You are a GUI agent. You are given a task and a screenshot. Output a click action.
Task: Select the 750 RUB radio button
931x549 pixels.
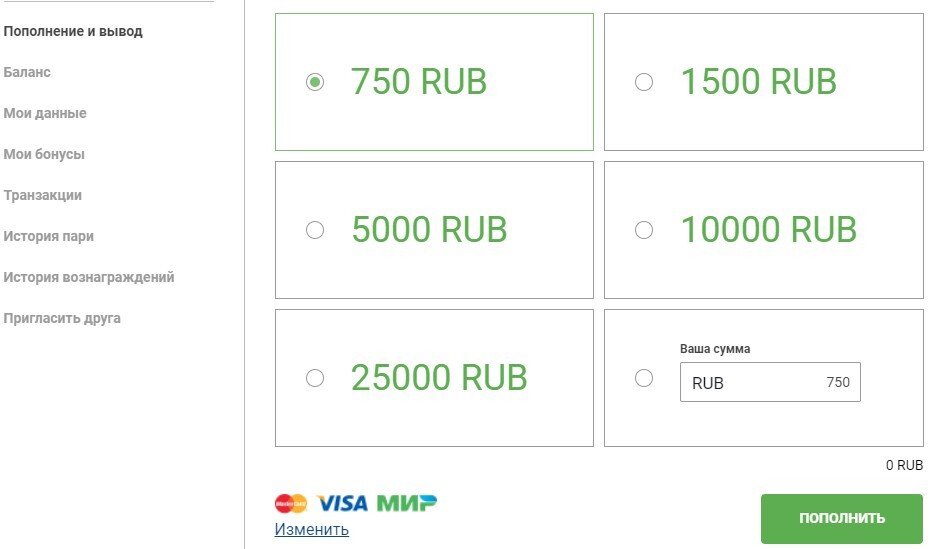tap(315, 82)
